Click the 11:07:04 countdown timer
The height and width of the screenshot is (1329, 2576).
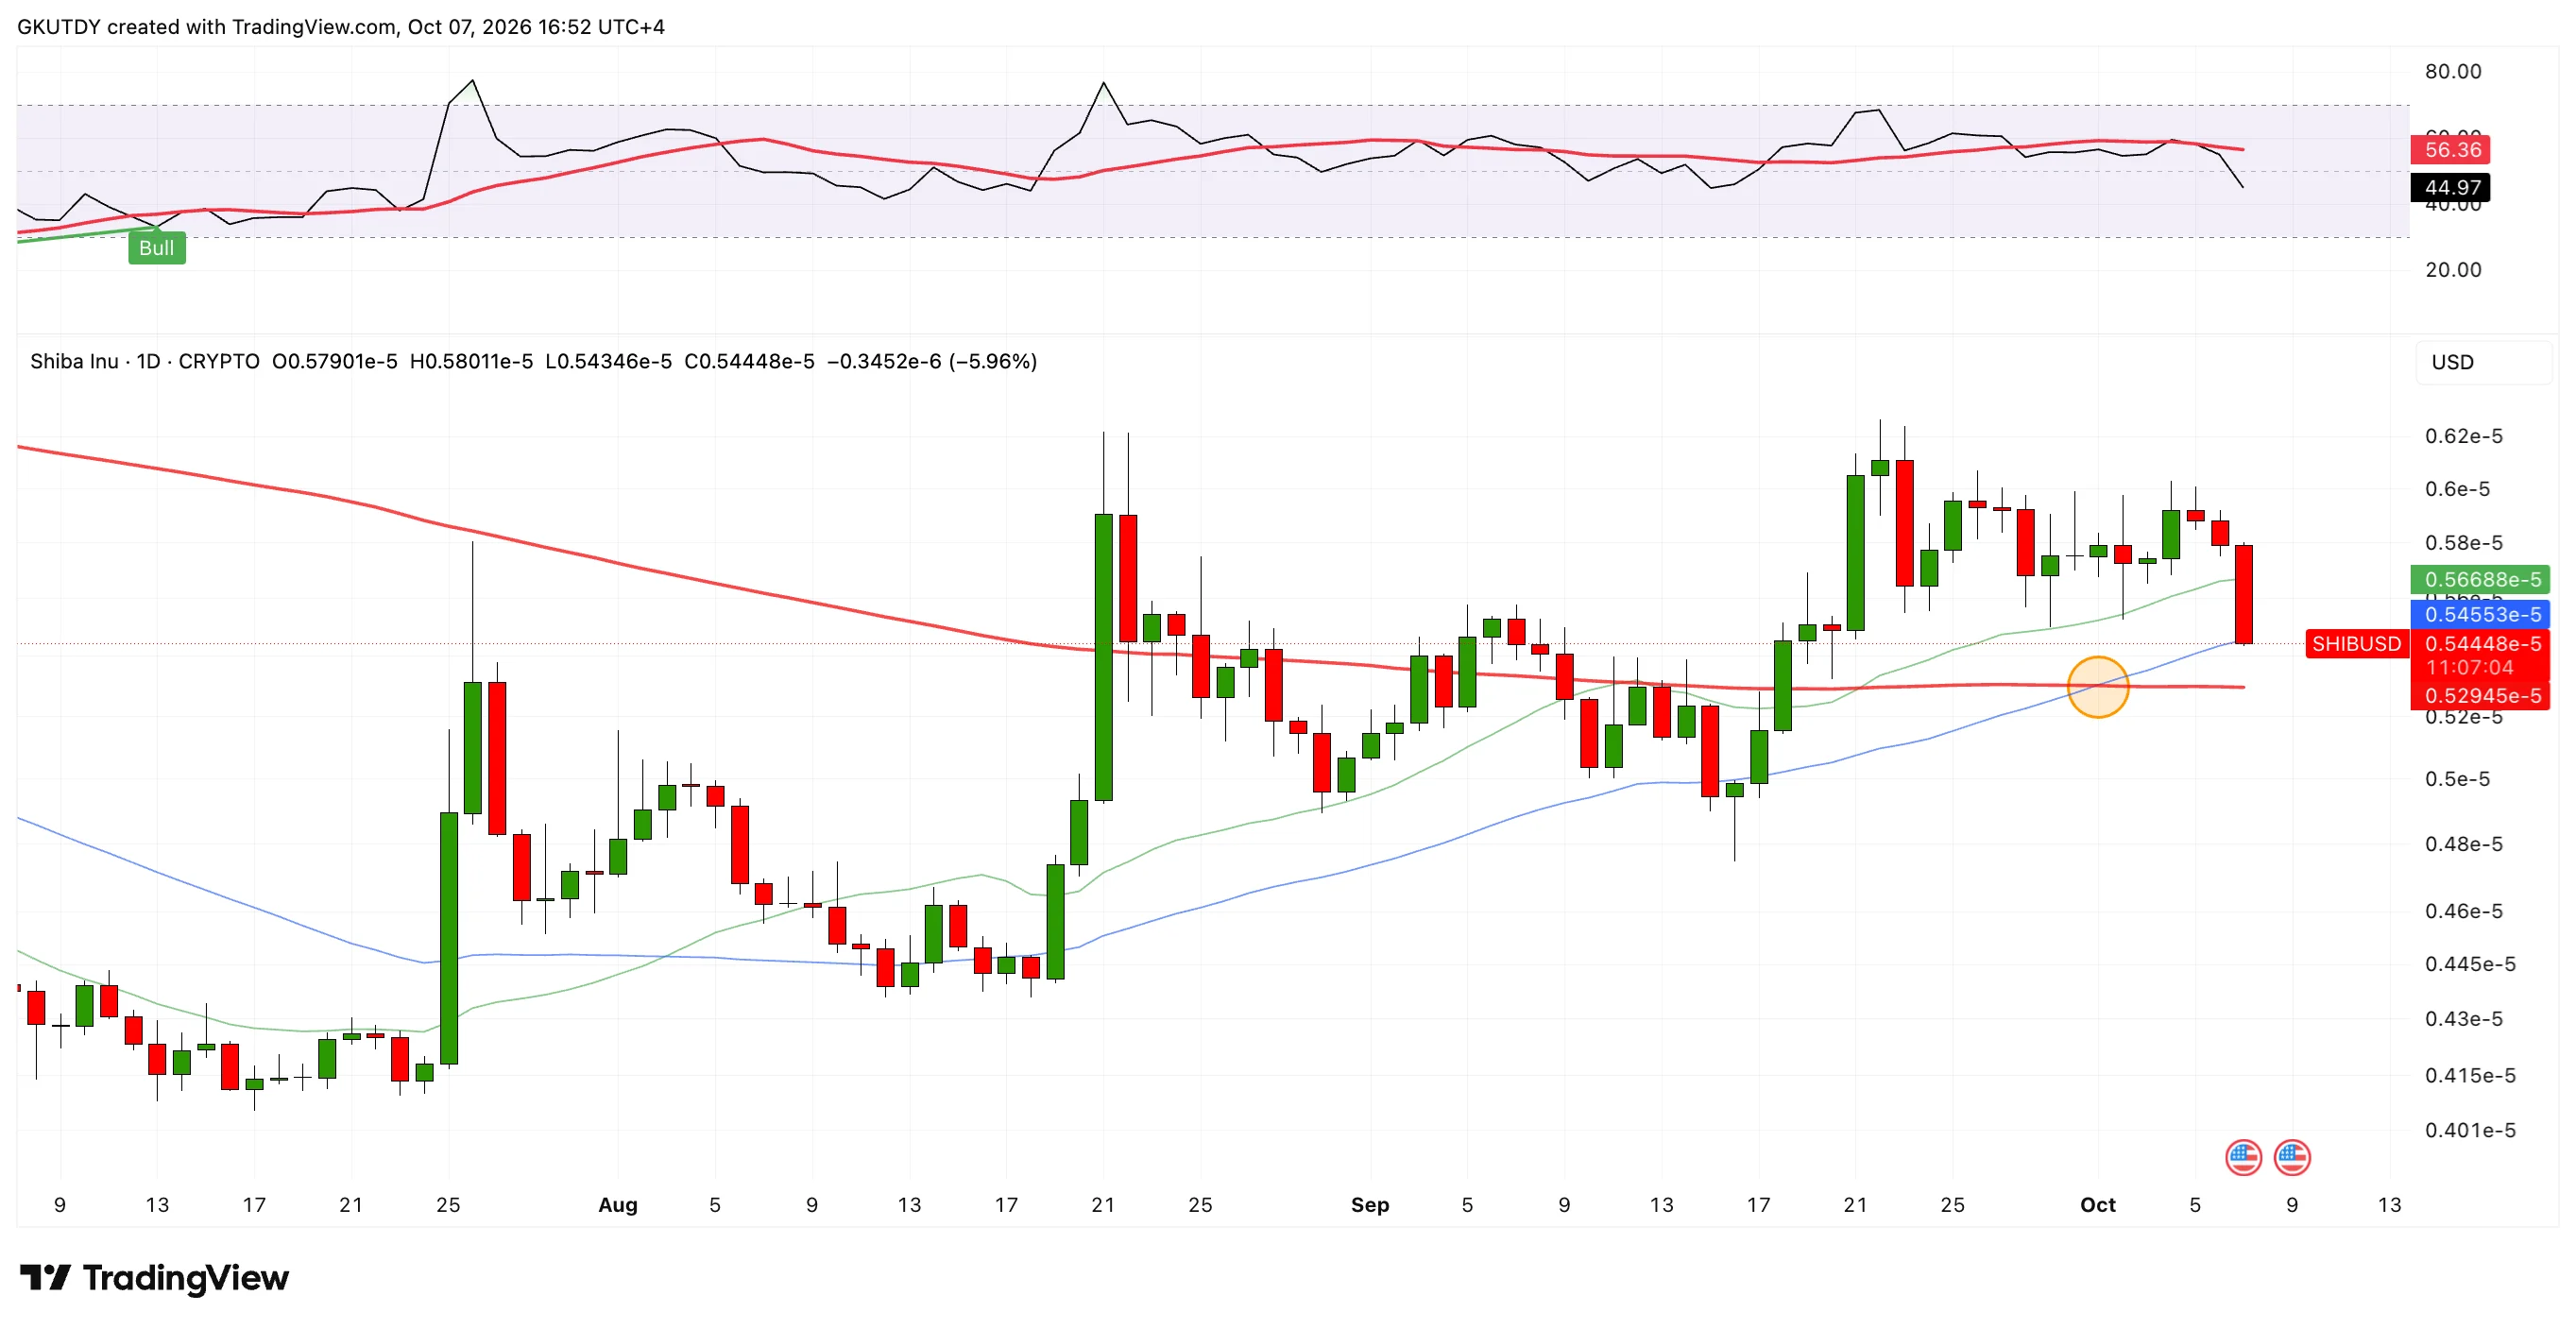pyautogui.click(x=2469, y=668)
